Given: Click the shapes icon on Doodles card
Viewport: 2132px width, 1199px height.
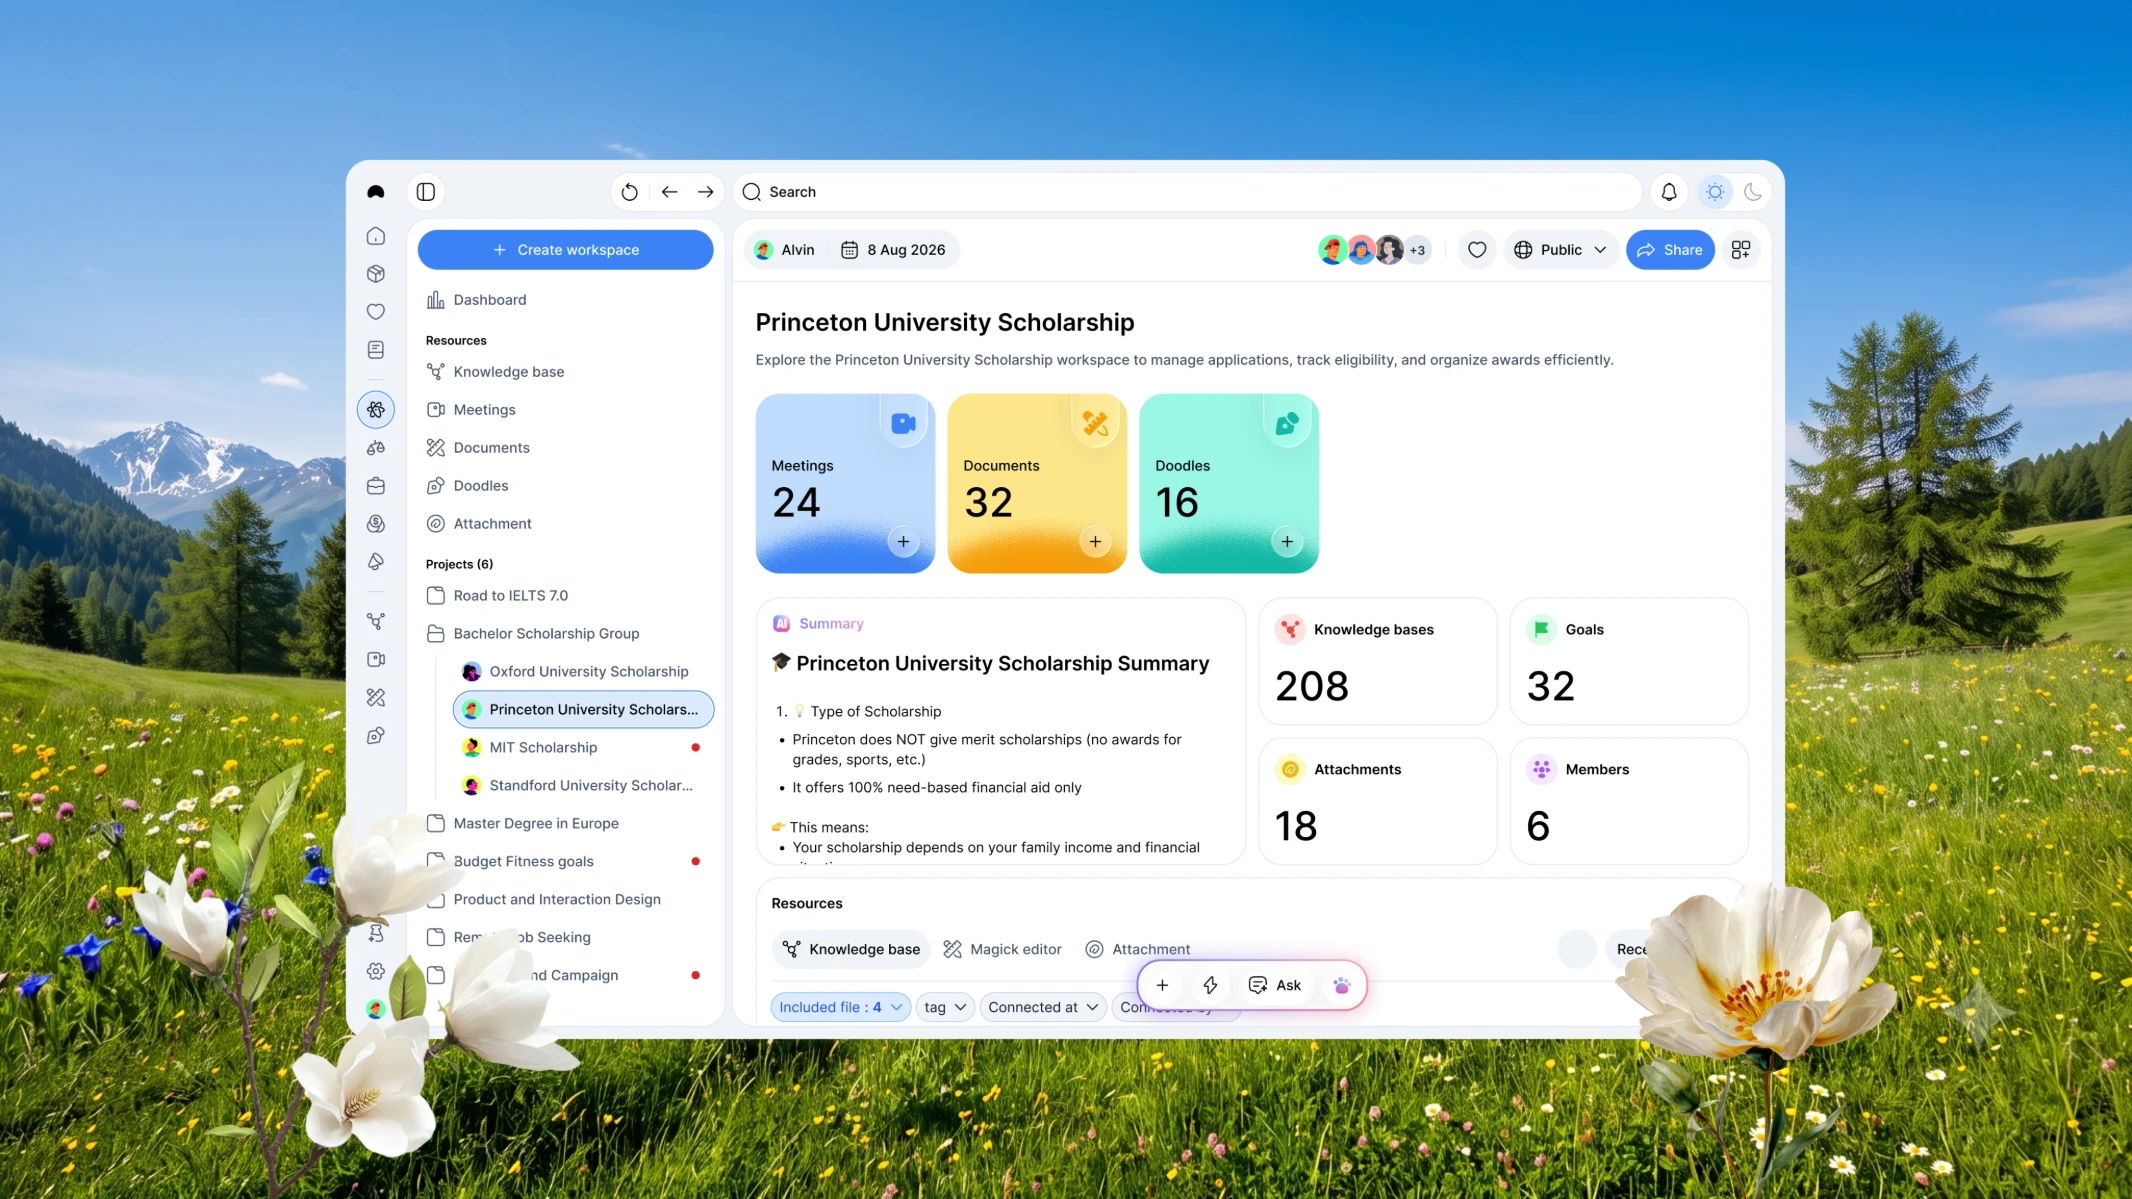Looking at the screenshot, I should [1287, 423].
